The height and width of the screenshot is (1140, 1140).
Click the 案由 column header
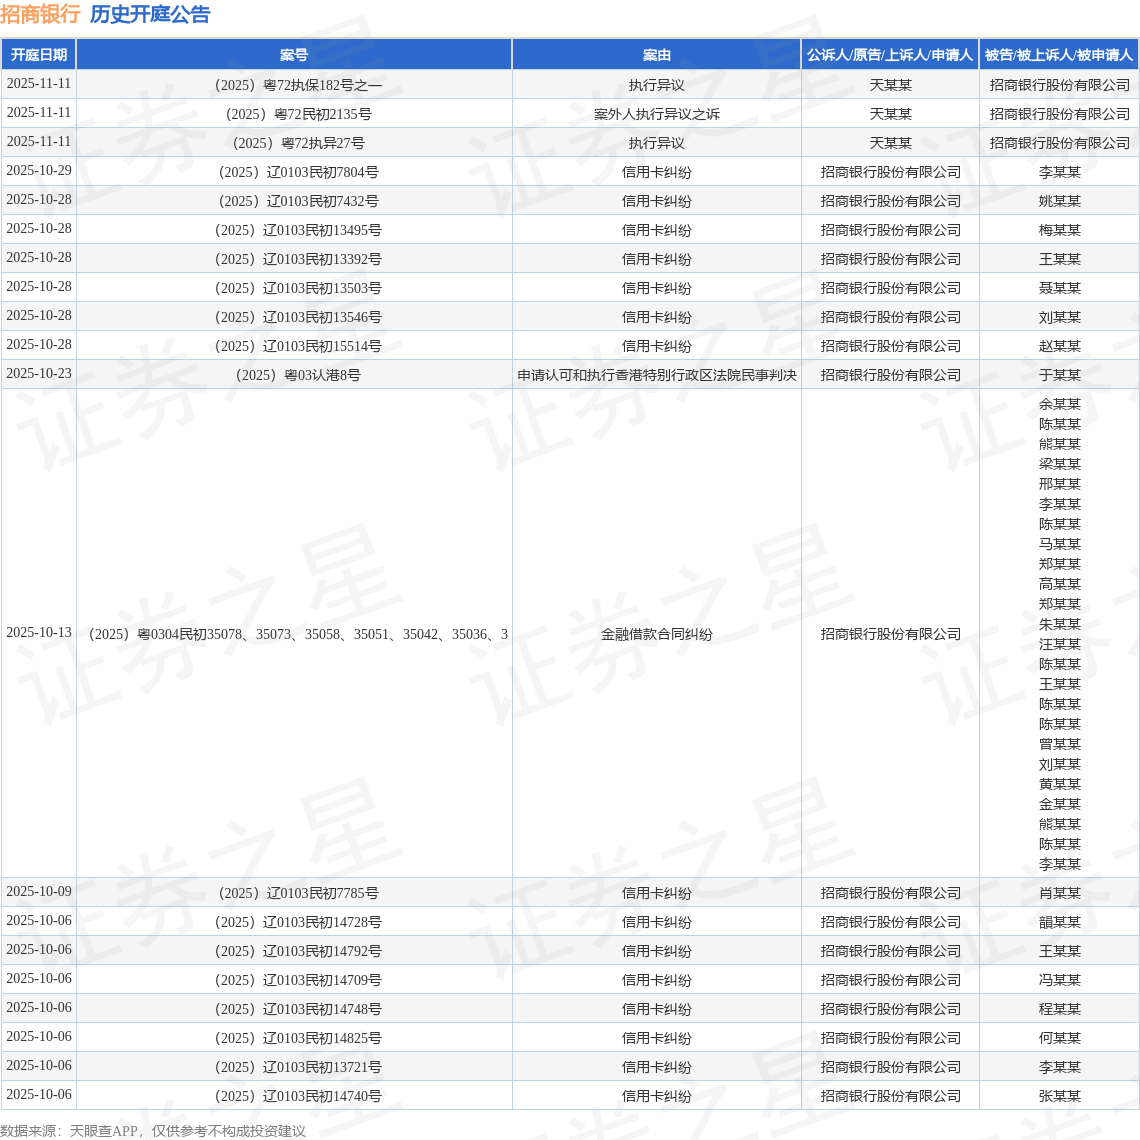point(657,55)
